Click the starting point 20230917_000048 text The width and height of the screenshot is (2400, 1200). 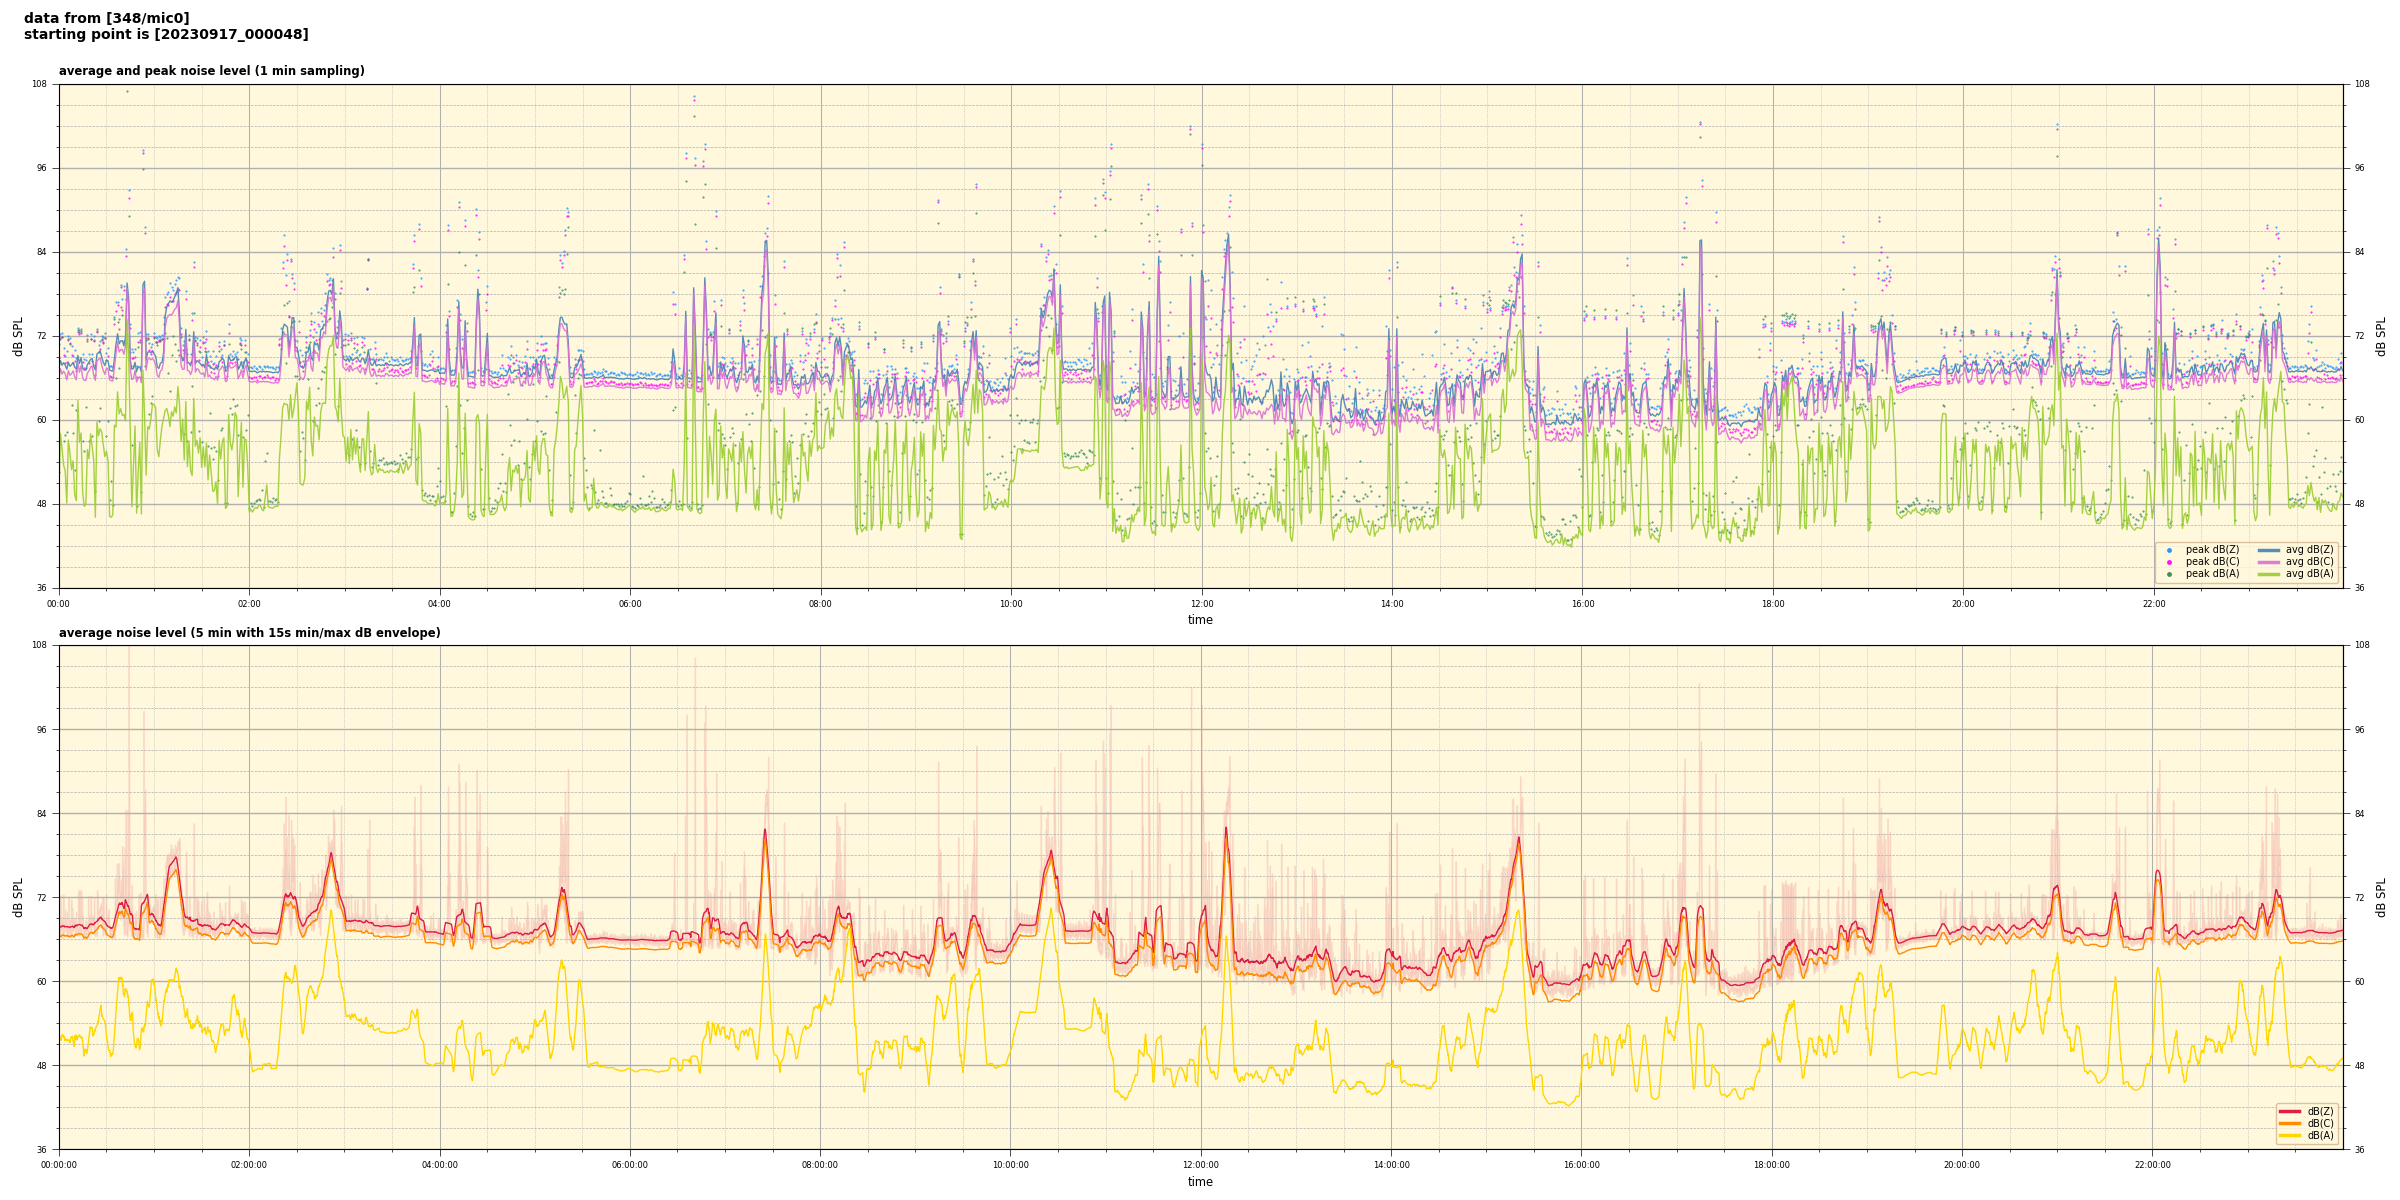coord(166,35)
